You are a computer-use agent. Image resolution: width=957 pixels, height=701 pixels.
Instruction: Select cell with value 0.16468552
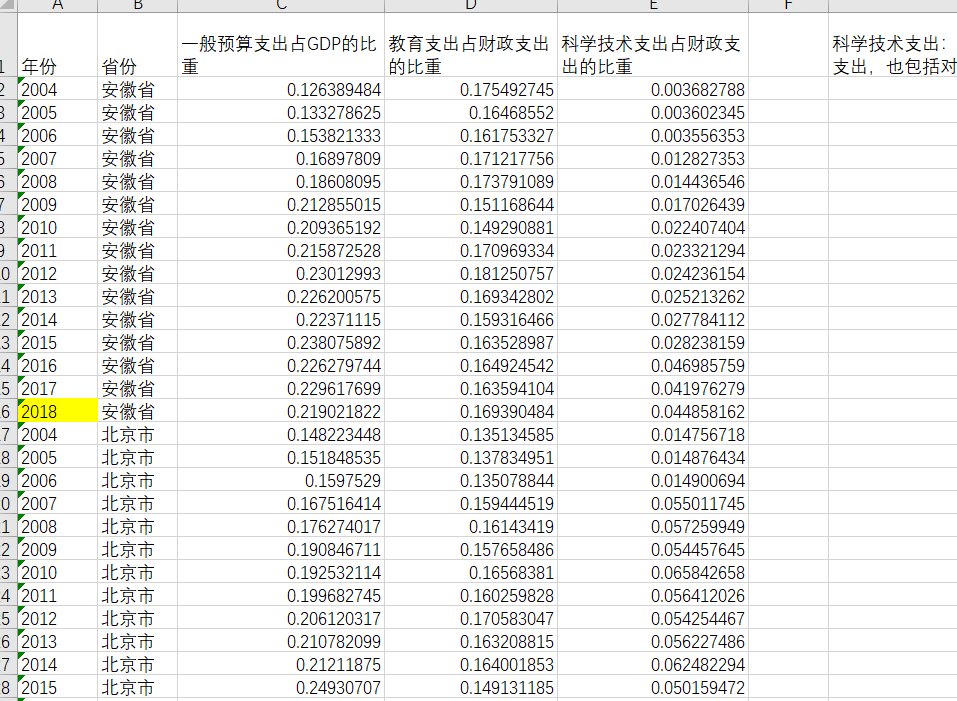(471, 112)
